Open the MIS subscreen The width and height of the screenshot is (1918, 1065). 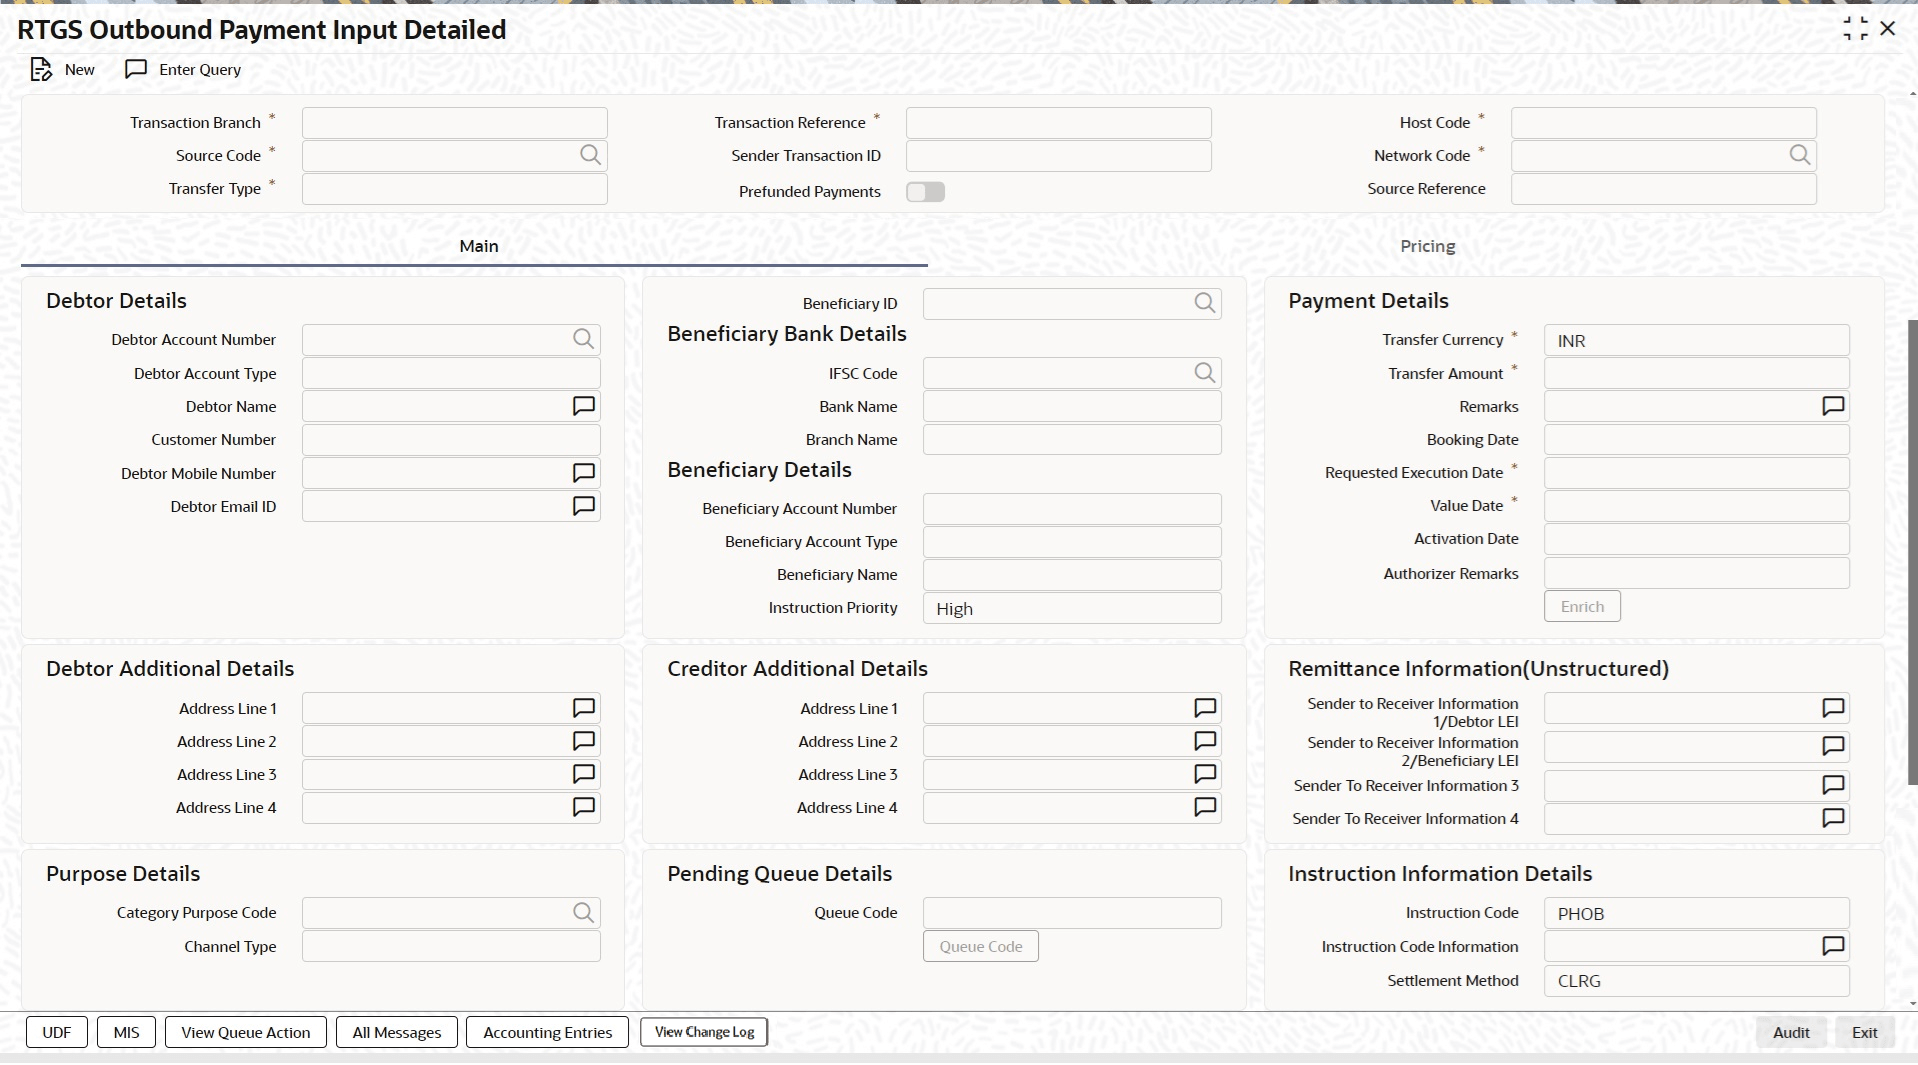(126, 1032)
